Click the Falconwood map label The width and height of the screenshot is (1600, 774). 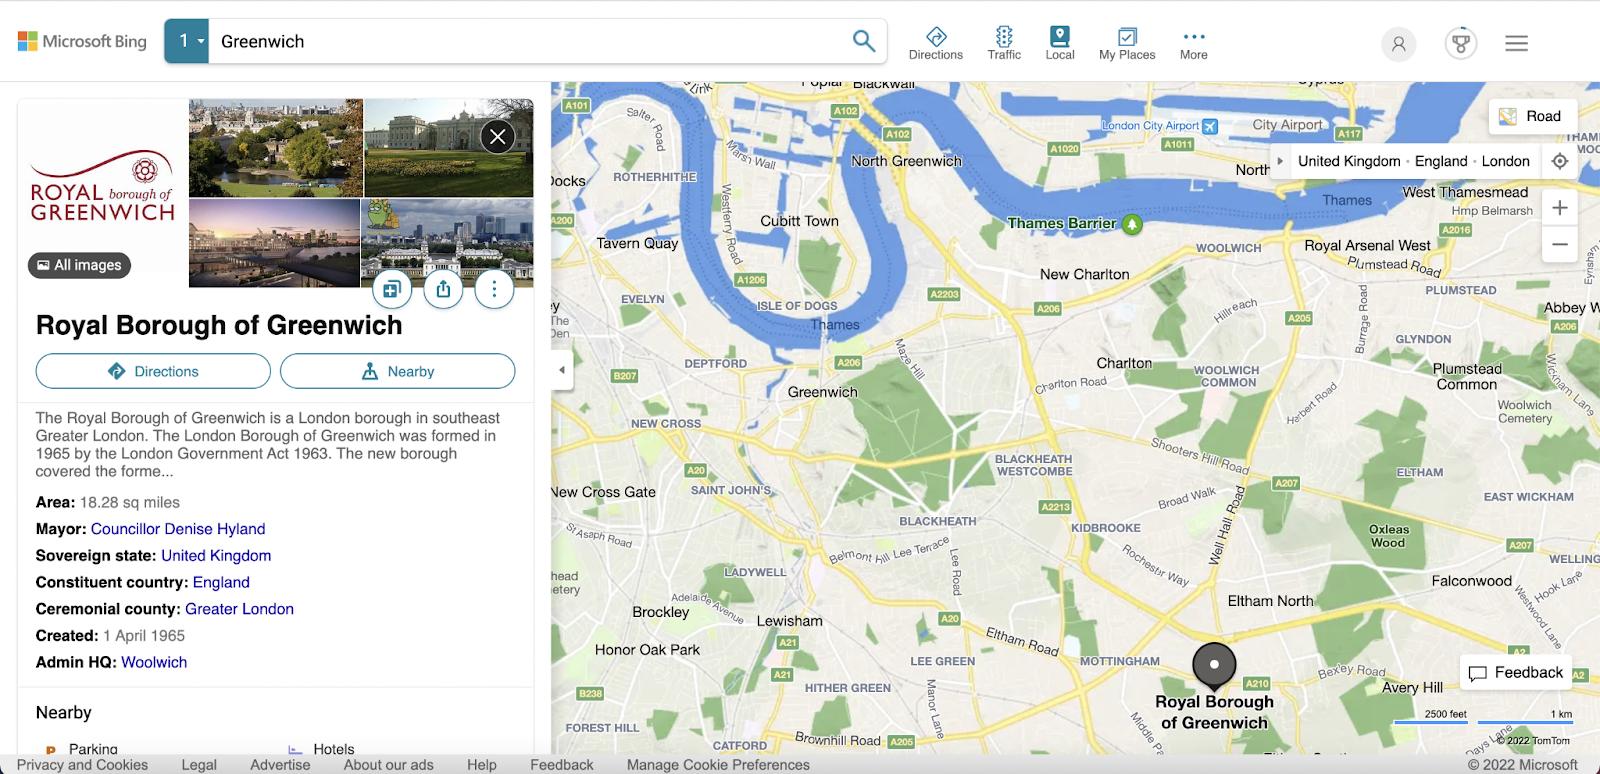coord(1472,581)
